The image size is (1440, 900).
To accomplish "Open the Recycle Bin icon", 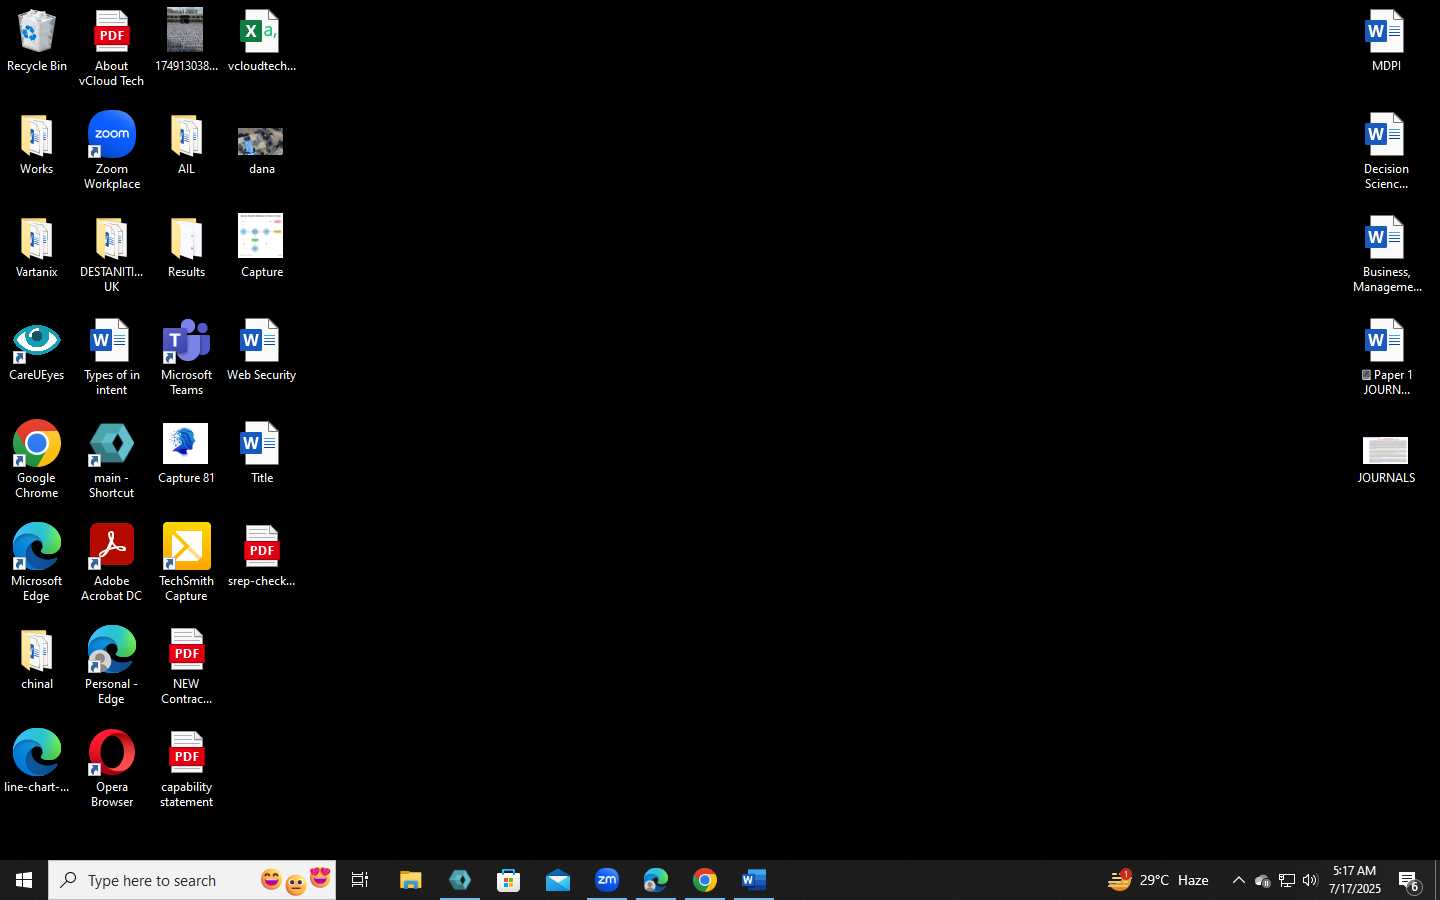I will click(37, 42).
